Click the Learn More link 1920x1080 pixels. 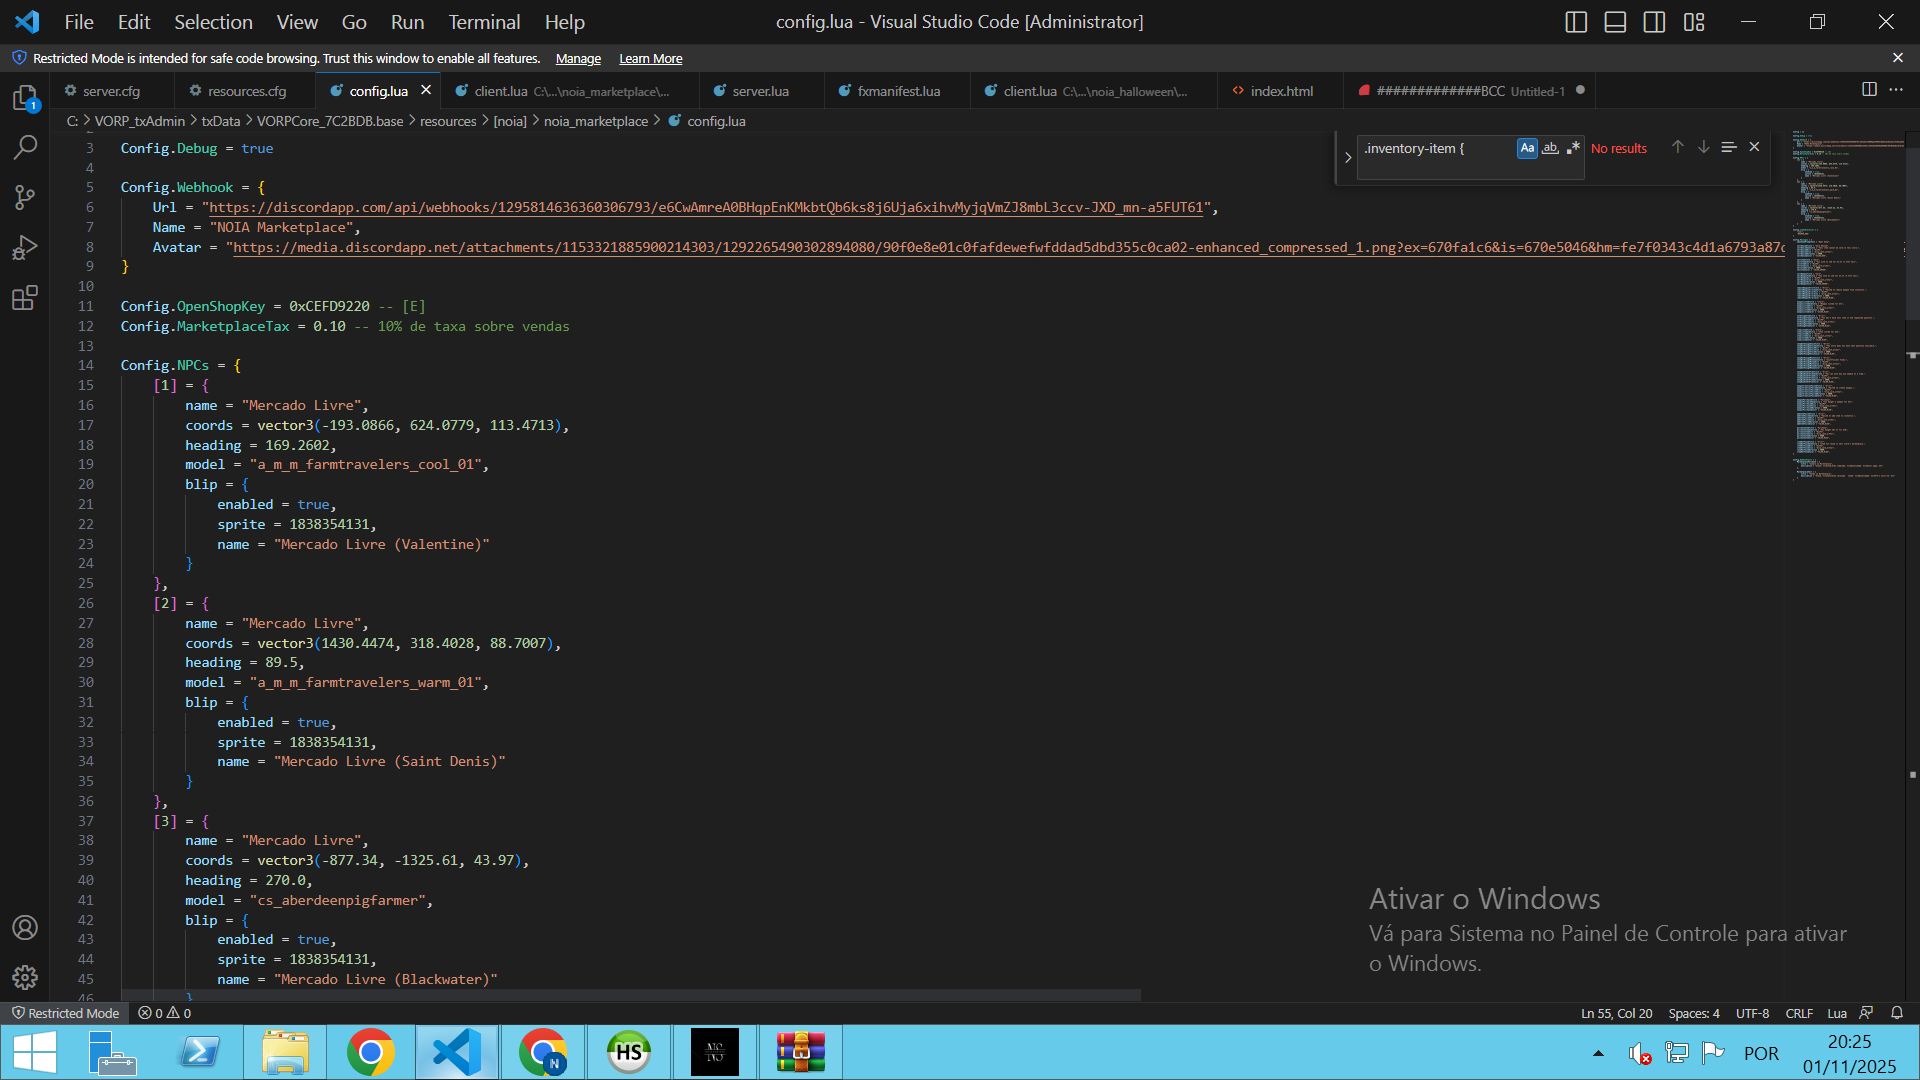[x=650, y=59]
